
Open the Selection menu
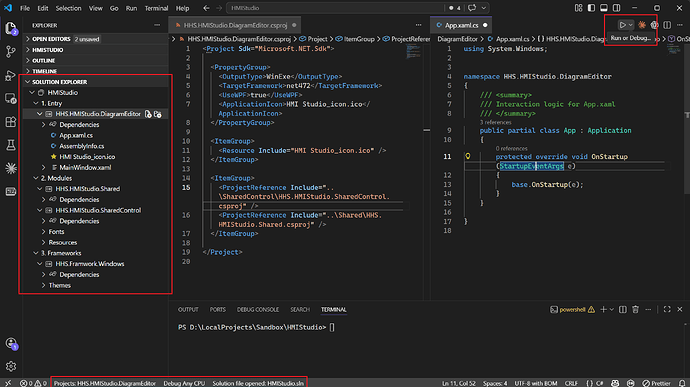coord(68,8)
